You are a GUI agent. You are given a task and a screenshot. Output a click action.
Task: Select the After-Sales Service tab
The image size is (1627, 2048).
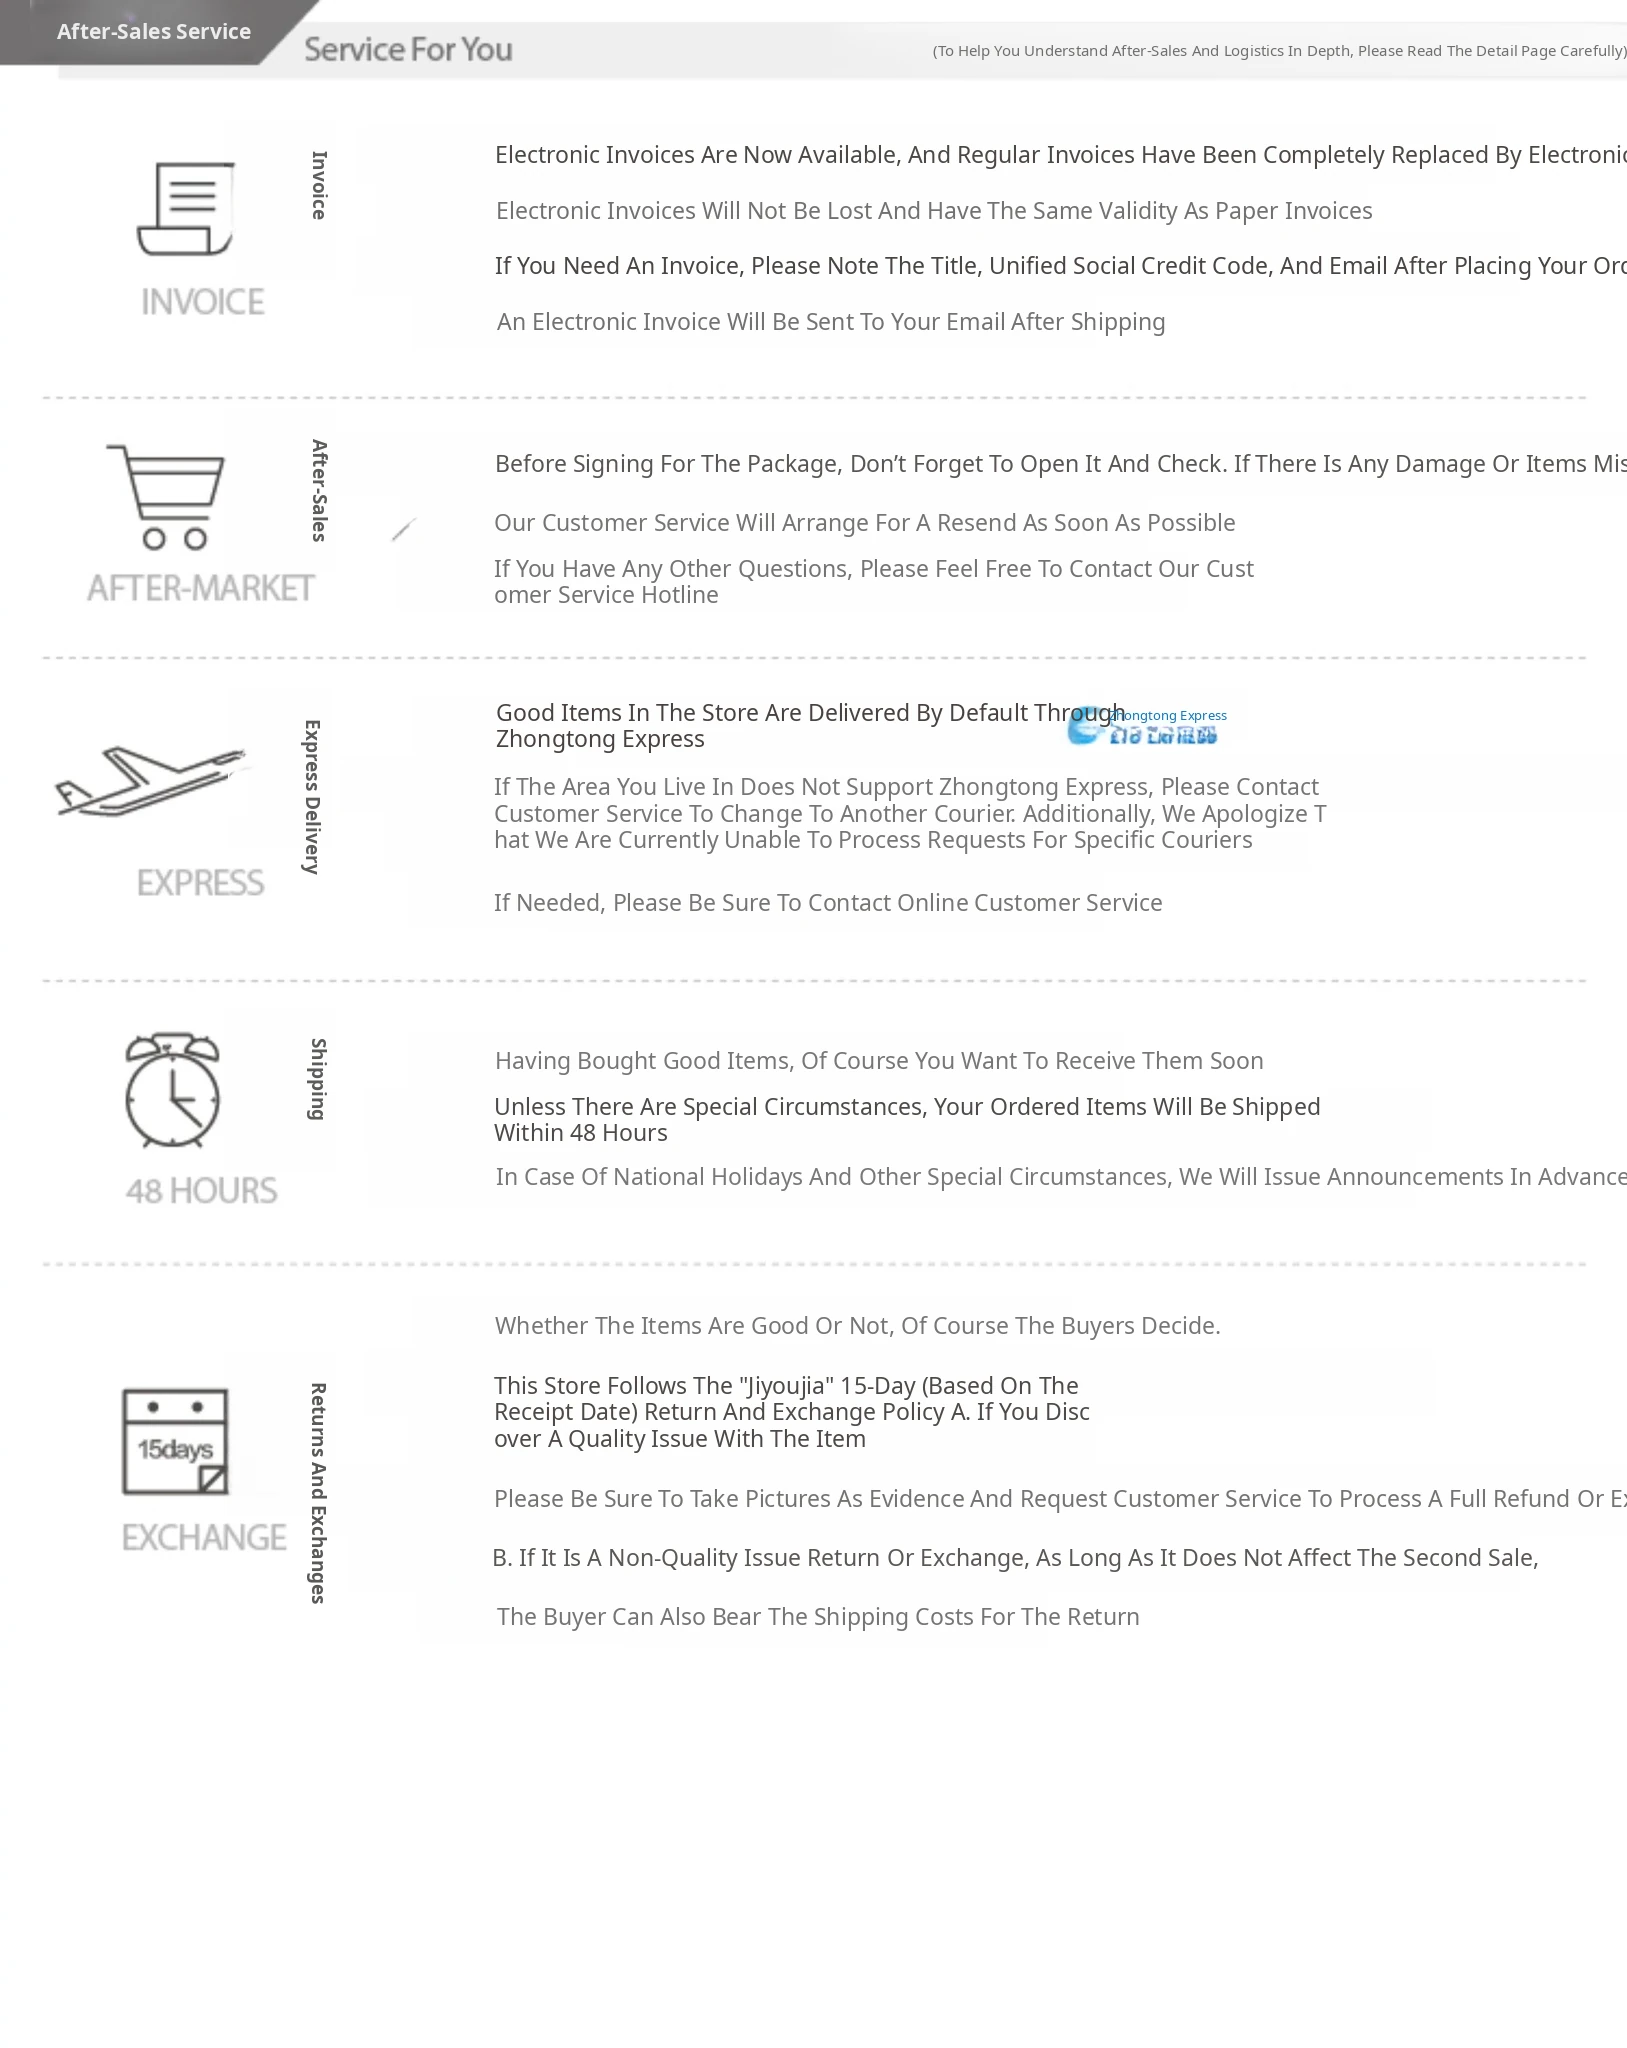pos(153,31)
